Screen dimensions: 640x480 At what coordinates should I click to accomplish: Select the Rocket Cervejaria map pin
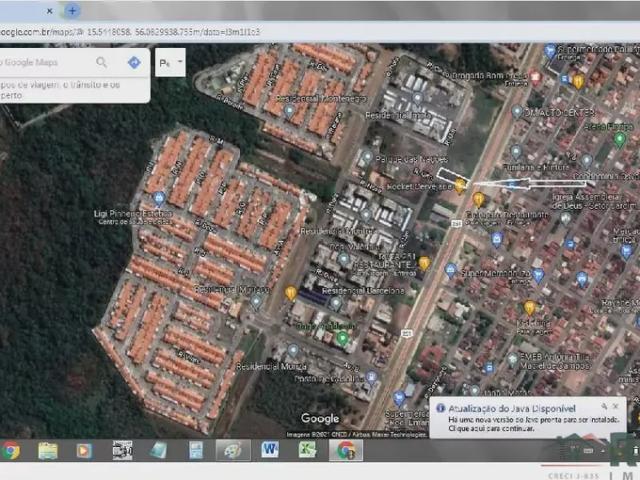click(x=460, y=185)
